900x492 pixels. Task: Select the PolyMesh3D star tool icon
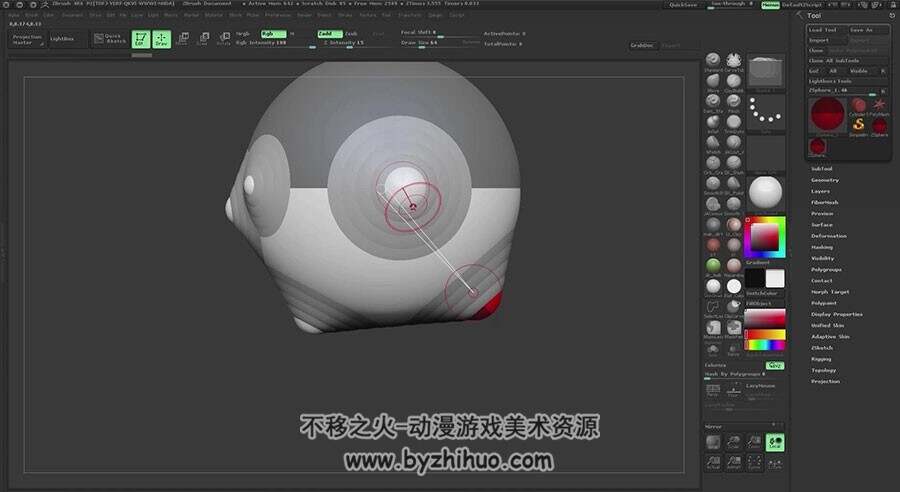click(879, 106)
